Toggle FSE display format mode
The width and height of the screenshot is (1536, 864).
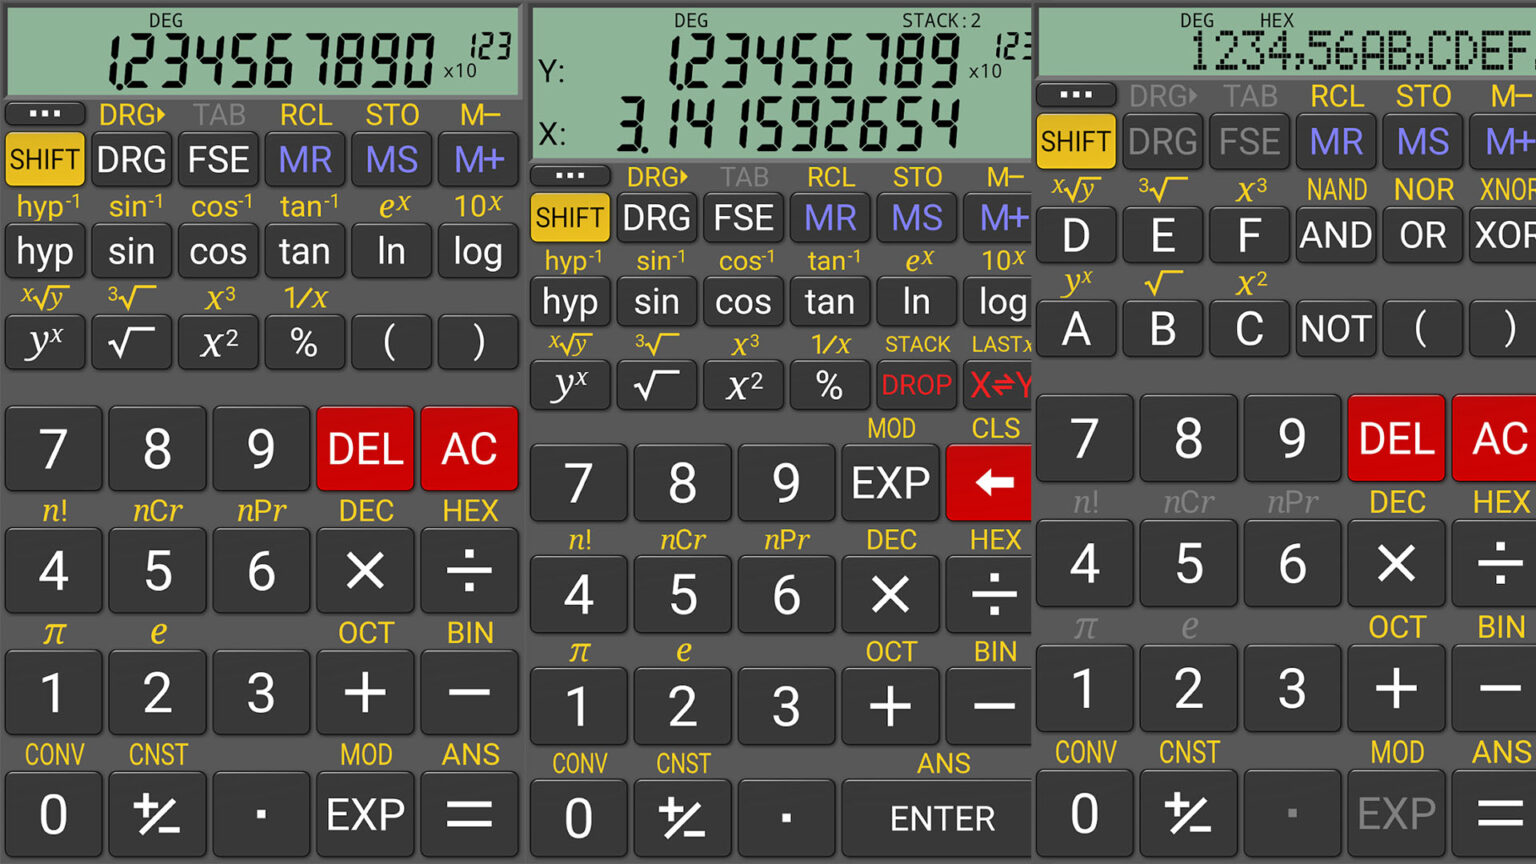[218, 159]
